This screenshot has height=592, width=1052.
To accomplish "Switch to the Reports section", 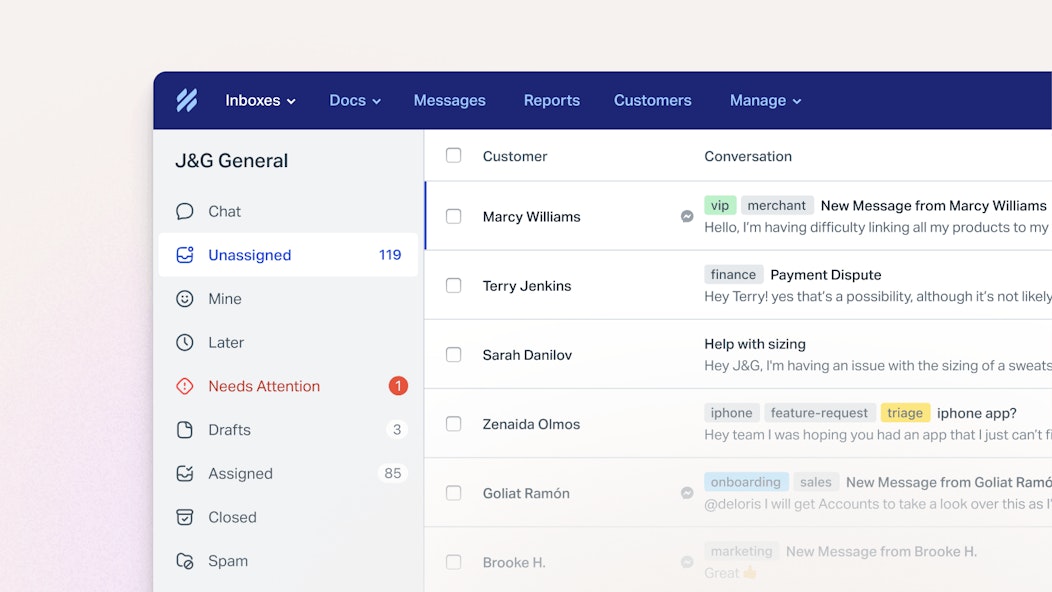I will click(x=551, y=100).
